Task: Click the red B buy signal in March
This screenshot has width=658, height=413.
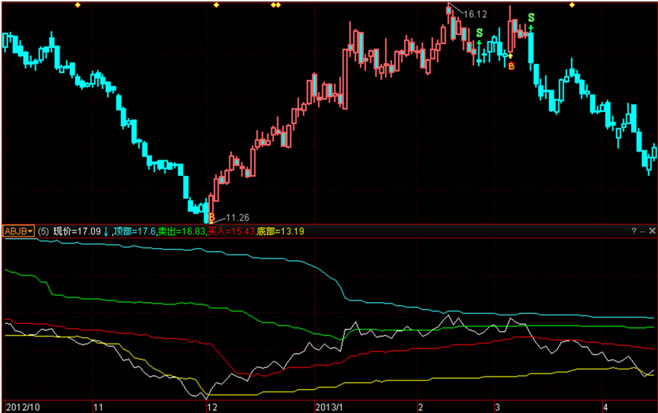Action: 511,66
